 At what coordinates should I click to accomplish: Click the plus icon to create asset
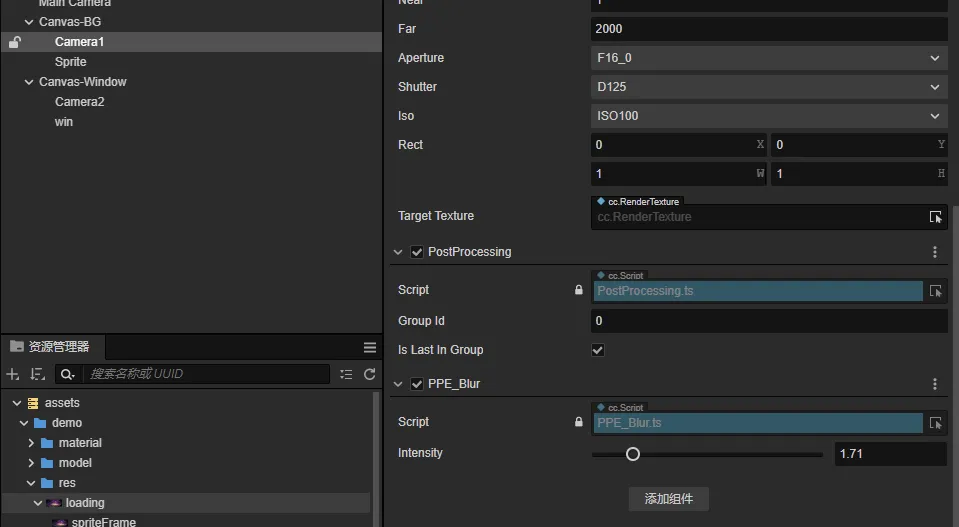(x=13, y=374)
